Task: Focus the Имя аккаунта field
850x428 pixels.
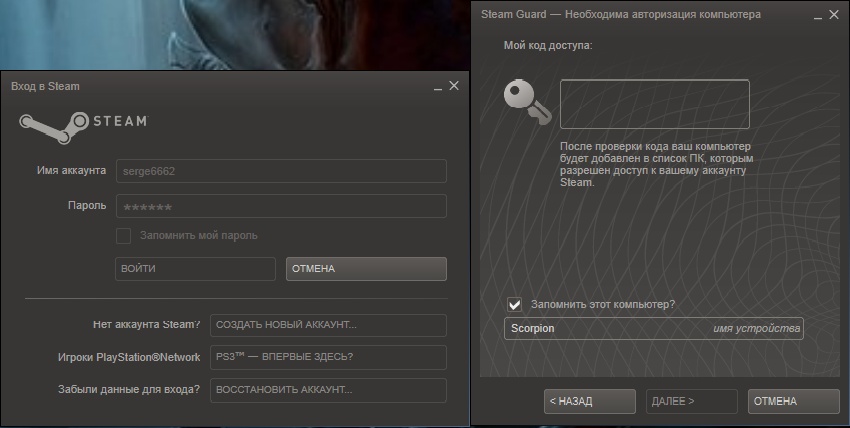Action: pos(281,171)
